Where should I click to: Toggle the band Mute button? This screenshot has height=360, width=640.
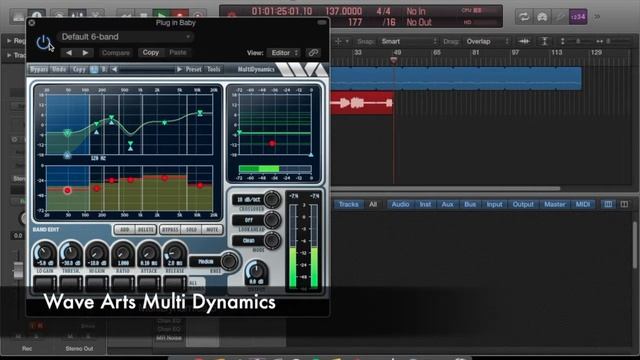coord(212,230)
